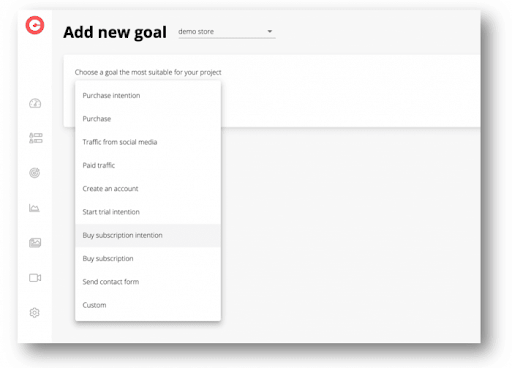Click the red app logo icon
512x368 pixels.
[x=35, y=25]
